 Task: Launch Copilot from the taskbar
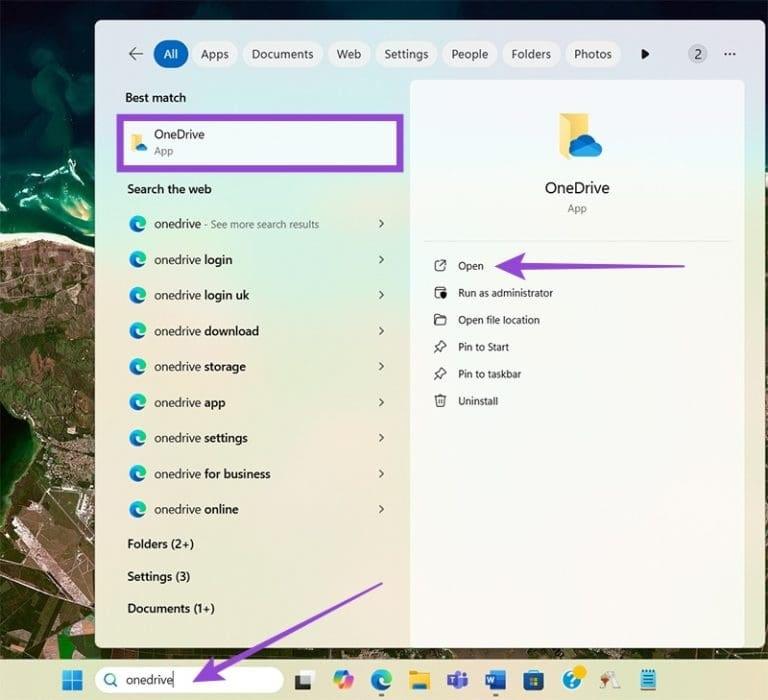coord(343,680)
